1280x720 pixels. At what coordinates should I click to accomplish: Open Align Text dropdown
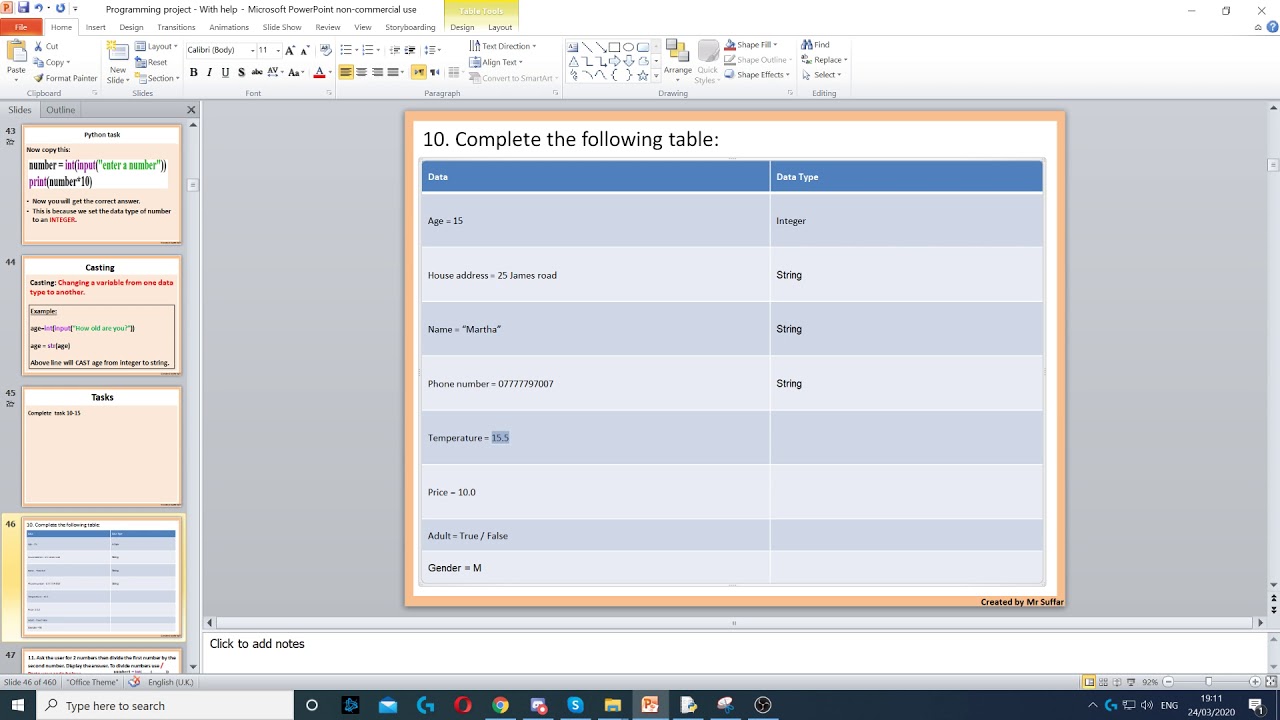(494, 62)
